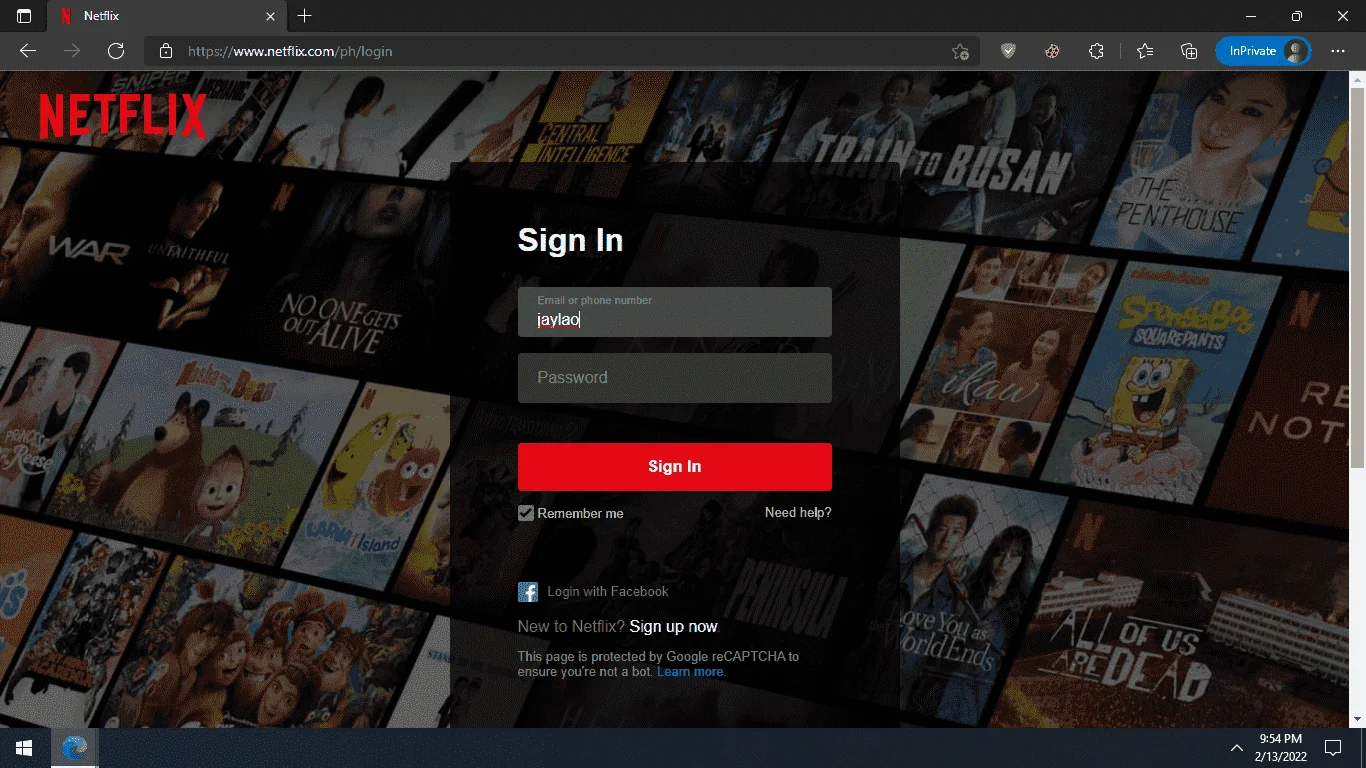1366x768 pixels.
Task: Open the InPrivate profile button
Action: coord(1263,51)
